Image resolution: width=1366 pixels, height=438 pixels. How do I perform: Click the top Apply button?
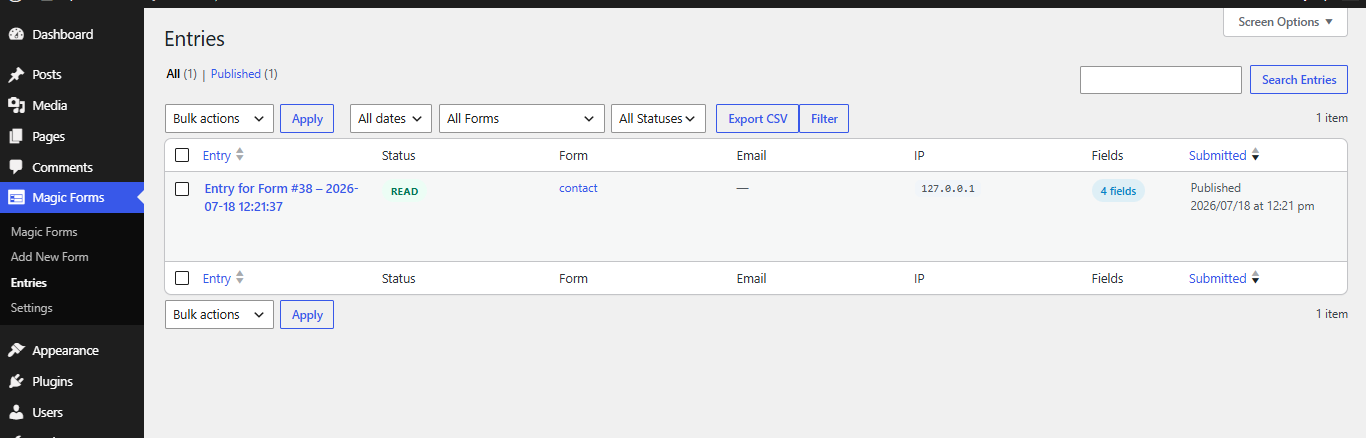(x=307, y=118)
